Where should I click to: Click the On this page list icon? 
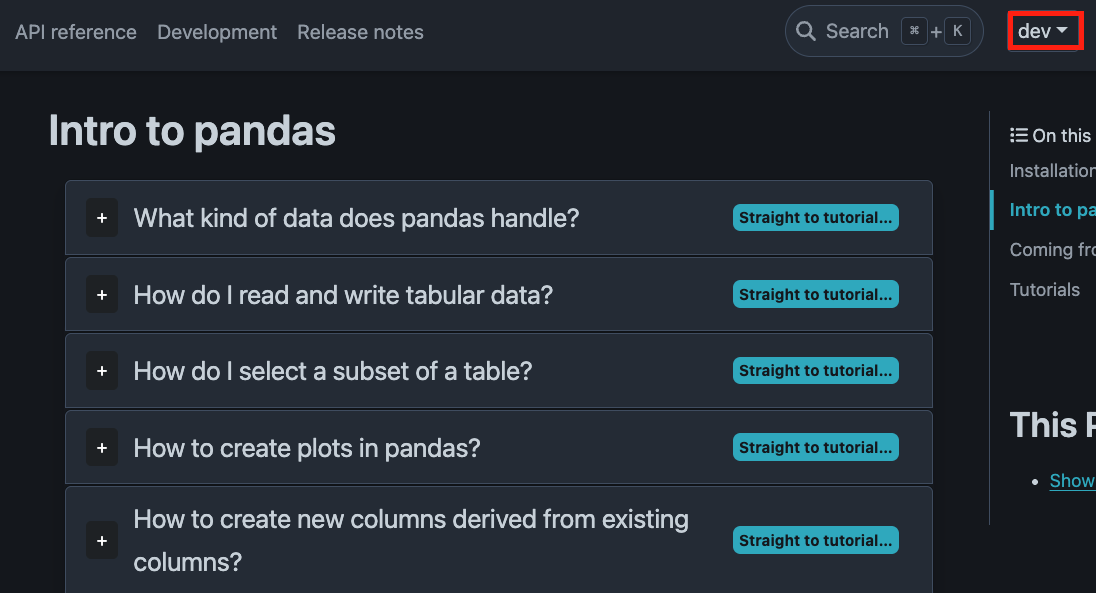1018,136
